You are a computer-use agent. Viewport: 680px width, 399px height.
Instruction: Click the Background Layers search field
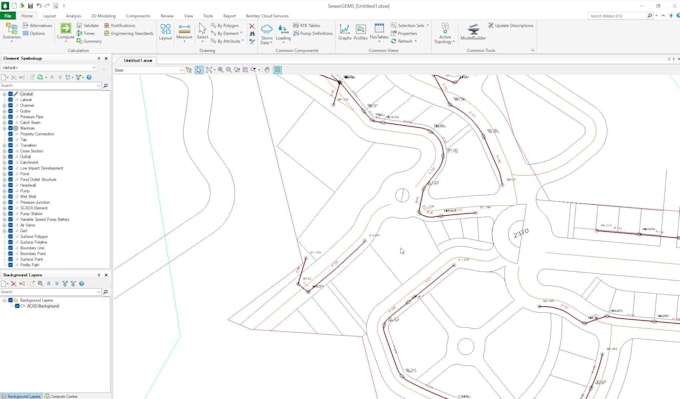[x=51, y=292]
